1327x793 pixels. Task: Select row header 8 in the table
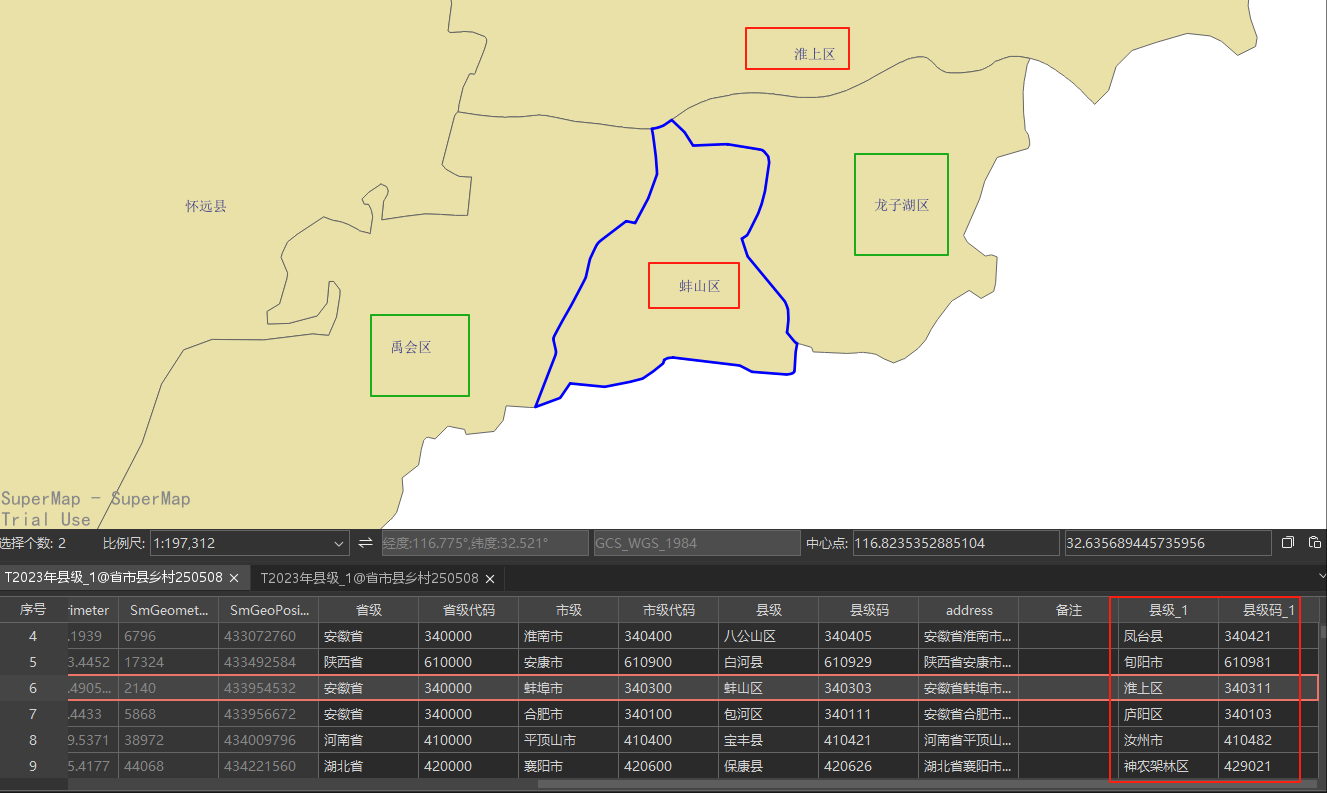tap(33, 740)
